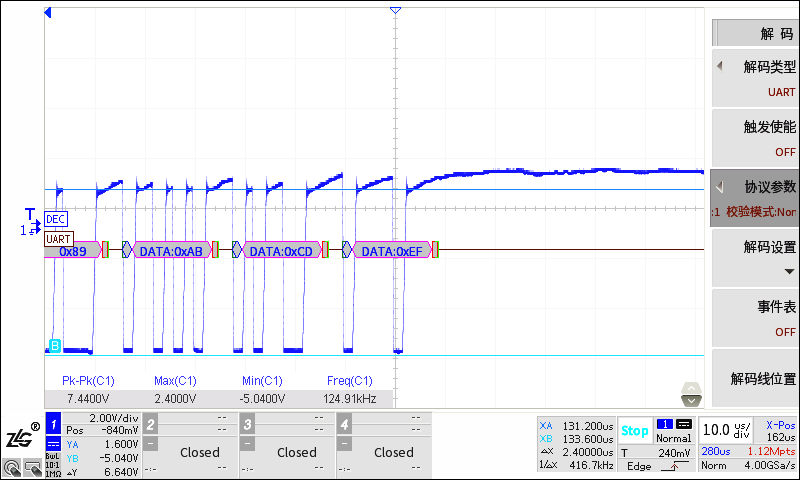Tap the Edge trigger type row
Screen dimensions: 800x480
656,466
